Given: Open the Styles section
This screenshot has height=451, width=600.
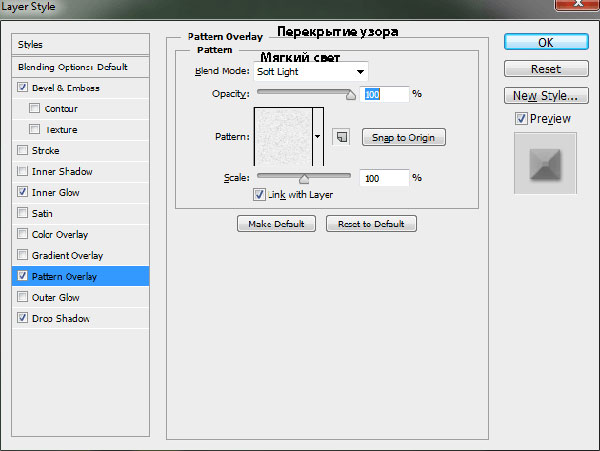Looking at the screenshot, I should pyautogui.click(x=80, y=44).
